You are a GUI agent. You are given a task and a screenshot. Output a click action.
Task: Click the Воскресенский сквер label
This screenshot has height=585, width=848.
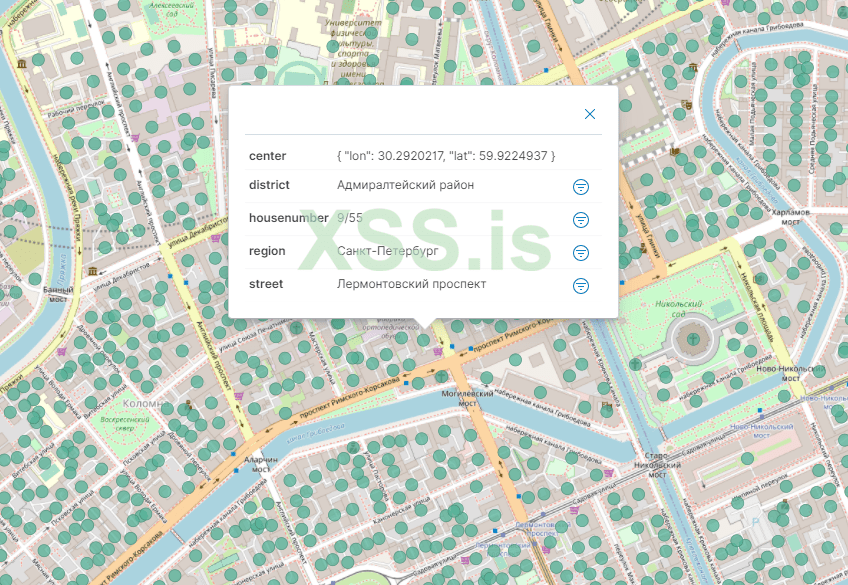124,423
